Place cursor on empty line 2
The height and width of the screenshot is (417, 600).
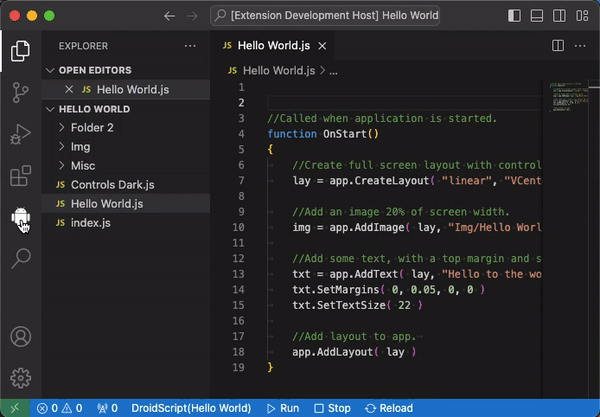click(x=404, y=103)
